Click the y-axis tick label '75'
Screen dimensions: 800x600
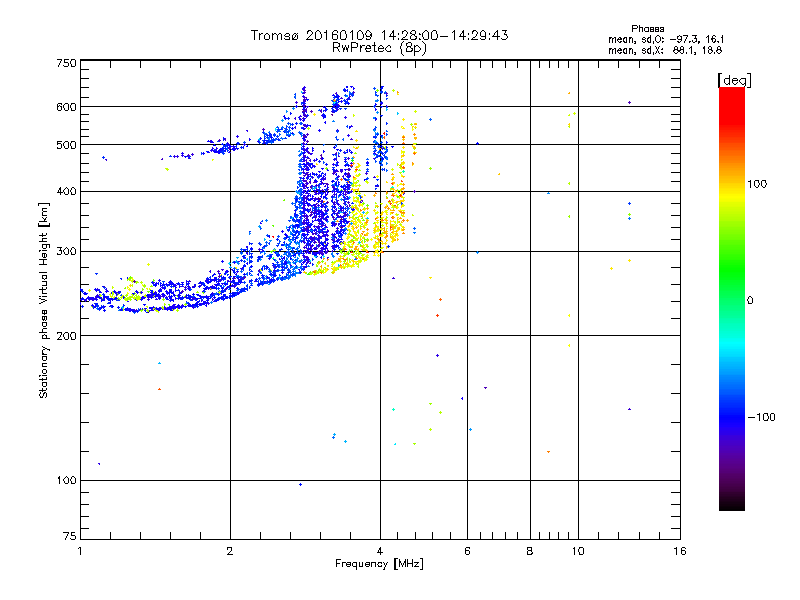coord(70,536)
